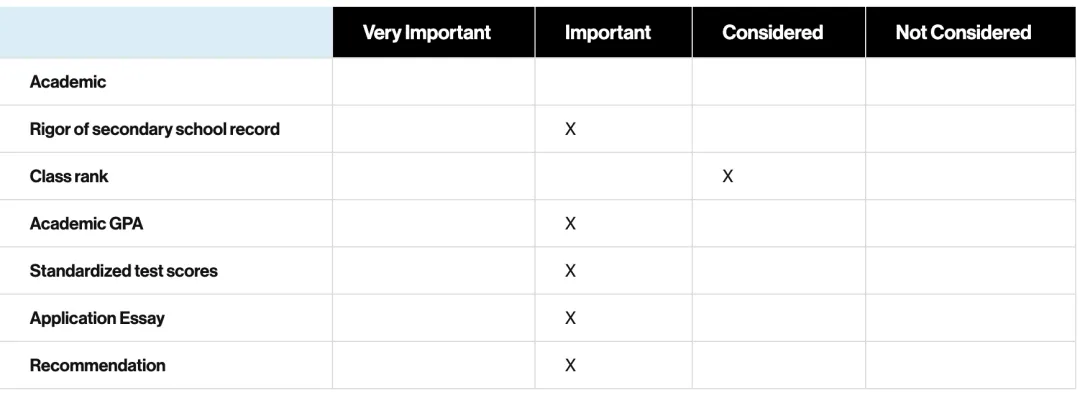Click the Academic section label
1080x398 pixels.
[x=68, y=82]
